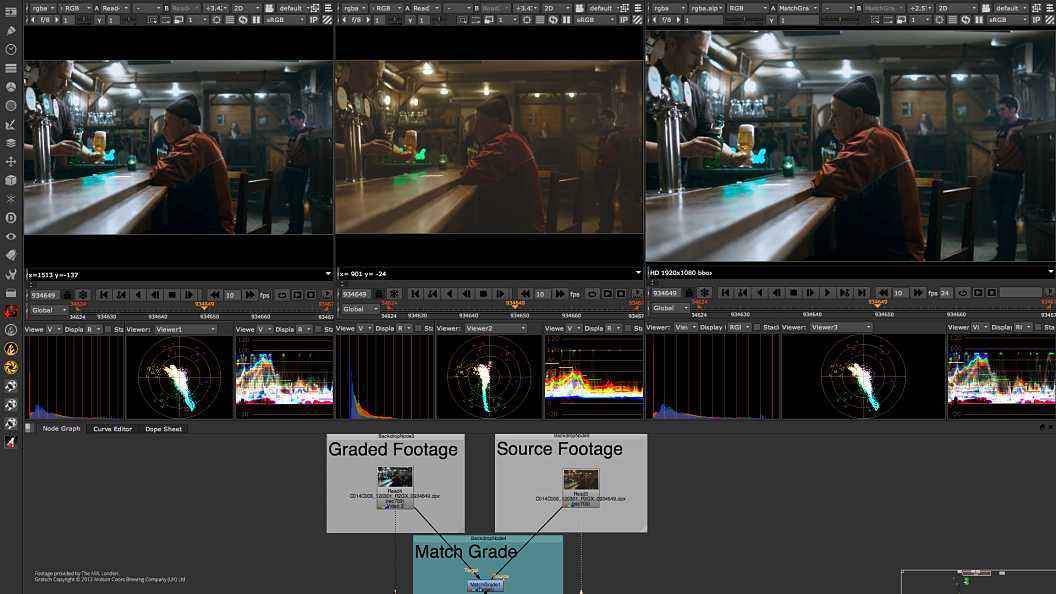Open the Viewer2 scope selector dropdown
Viewport: 1056px width, 594px height.
click(495, 329)
